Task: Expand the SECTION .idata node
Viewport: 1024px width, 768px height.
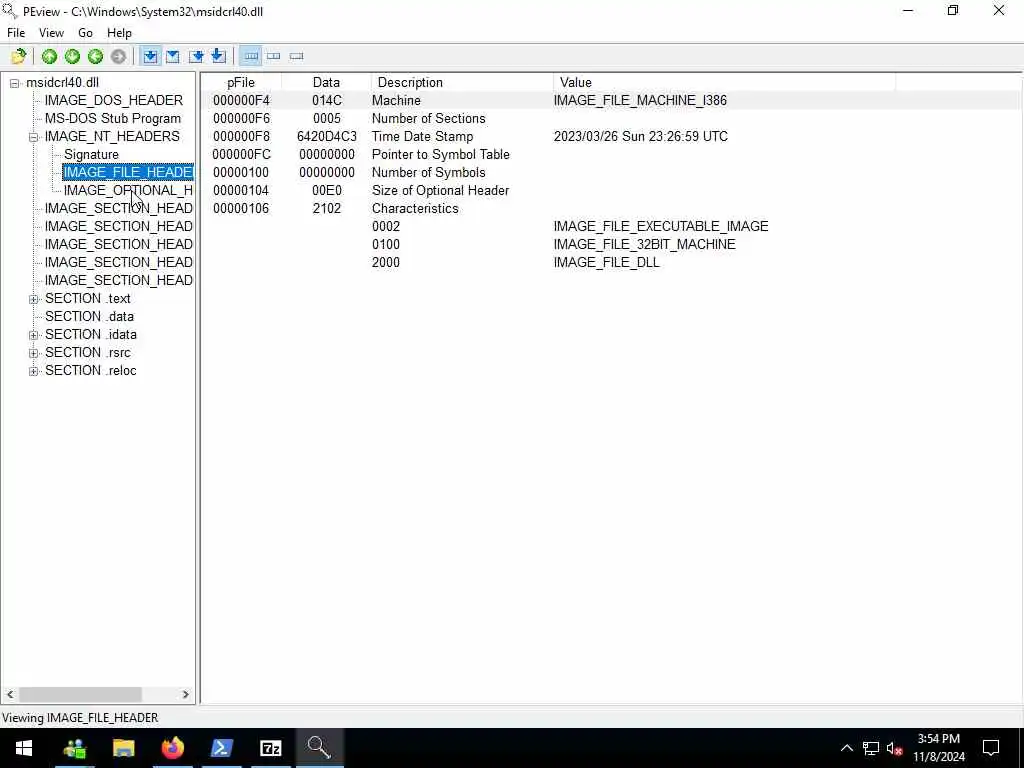Action: tap(33, 335)
